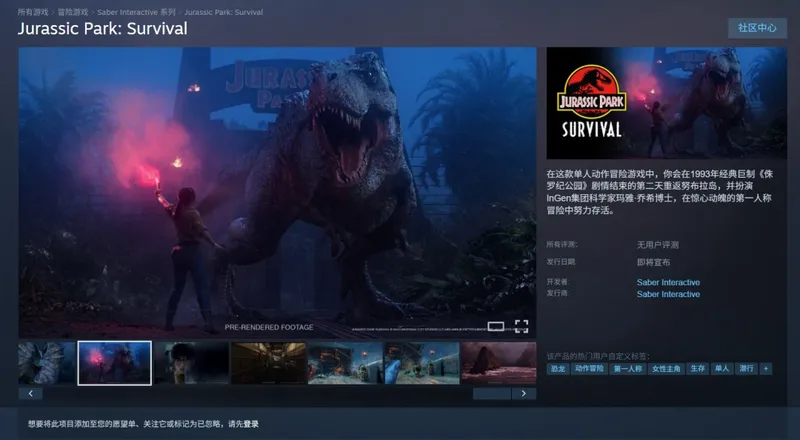Open the Saber Interactive 系列 breadcrumb
This screenshot has height=440, width=800.
[x=135, y=11]
